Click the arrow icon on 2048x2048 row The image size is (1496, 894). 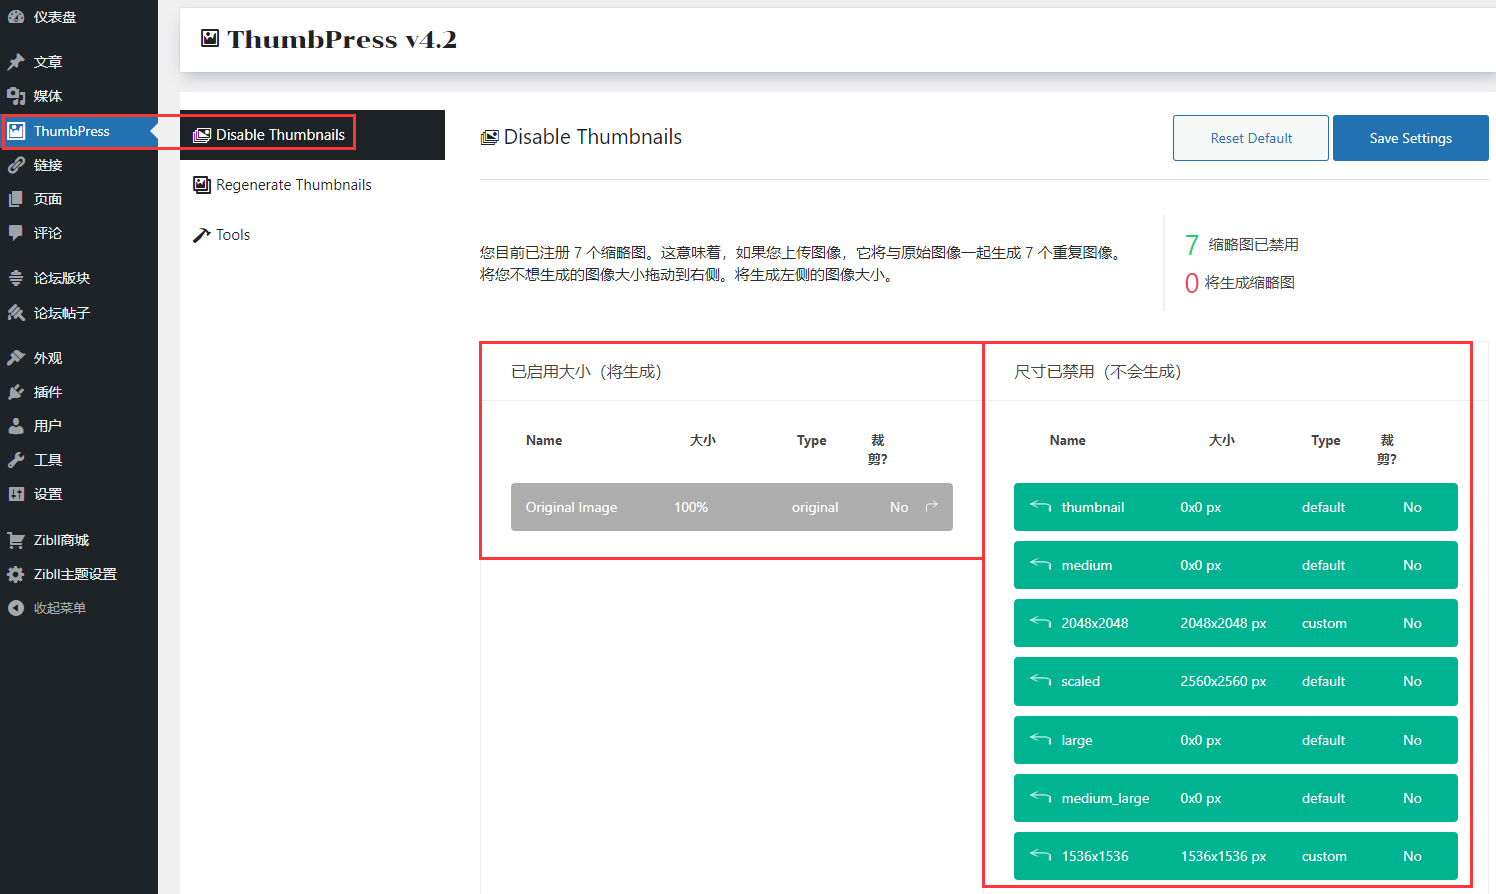[1040, 622]
